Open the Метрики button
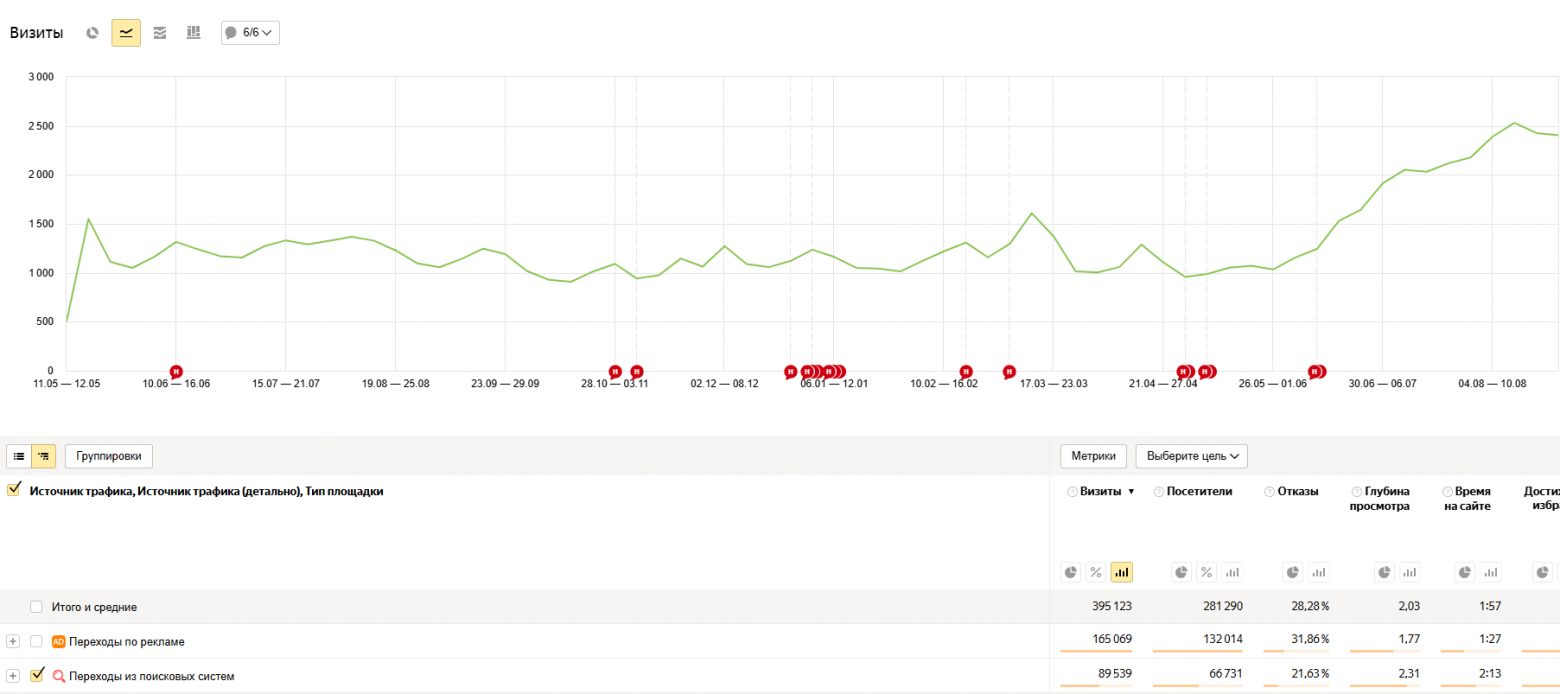The image size is (1560, 694). click(1094, 456)
